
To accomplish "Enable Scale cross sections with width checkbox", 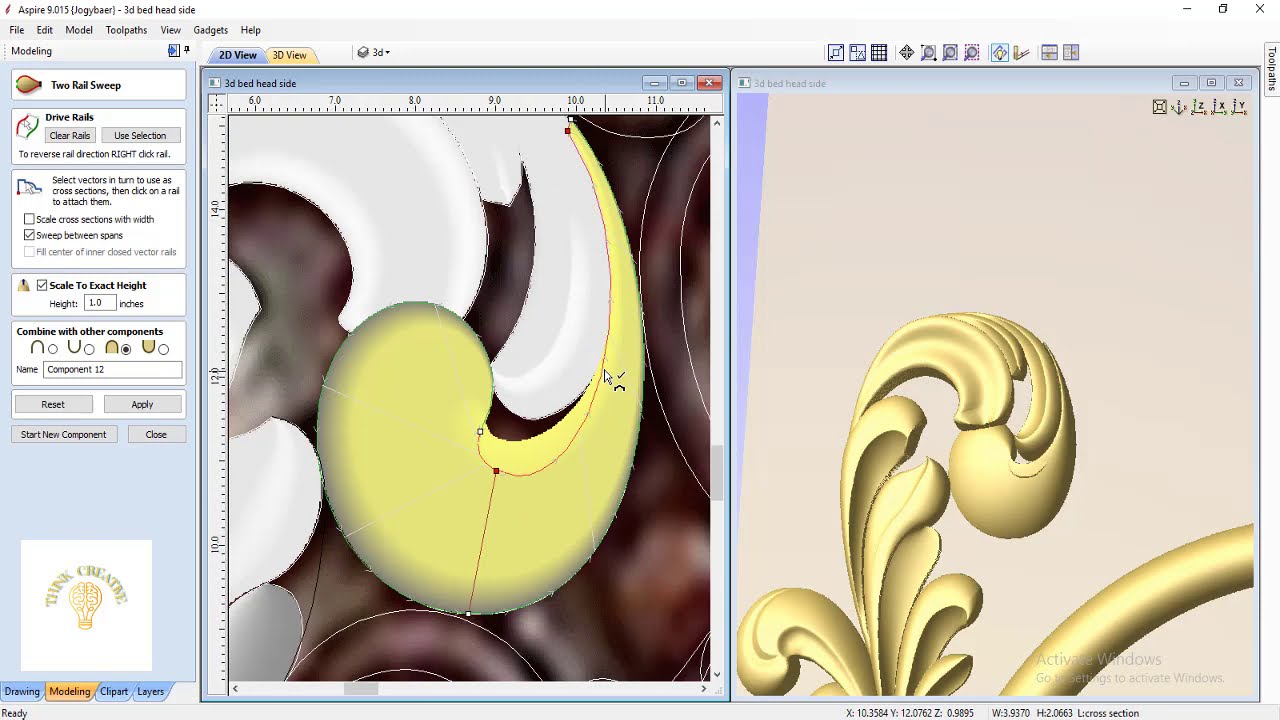I will (29, 219).
